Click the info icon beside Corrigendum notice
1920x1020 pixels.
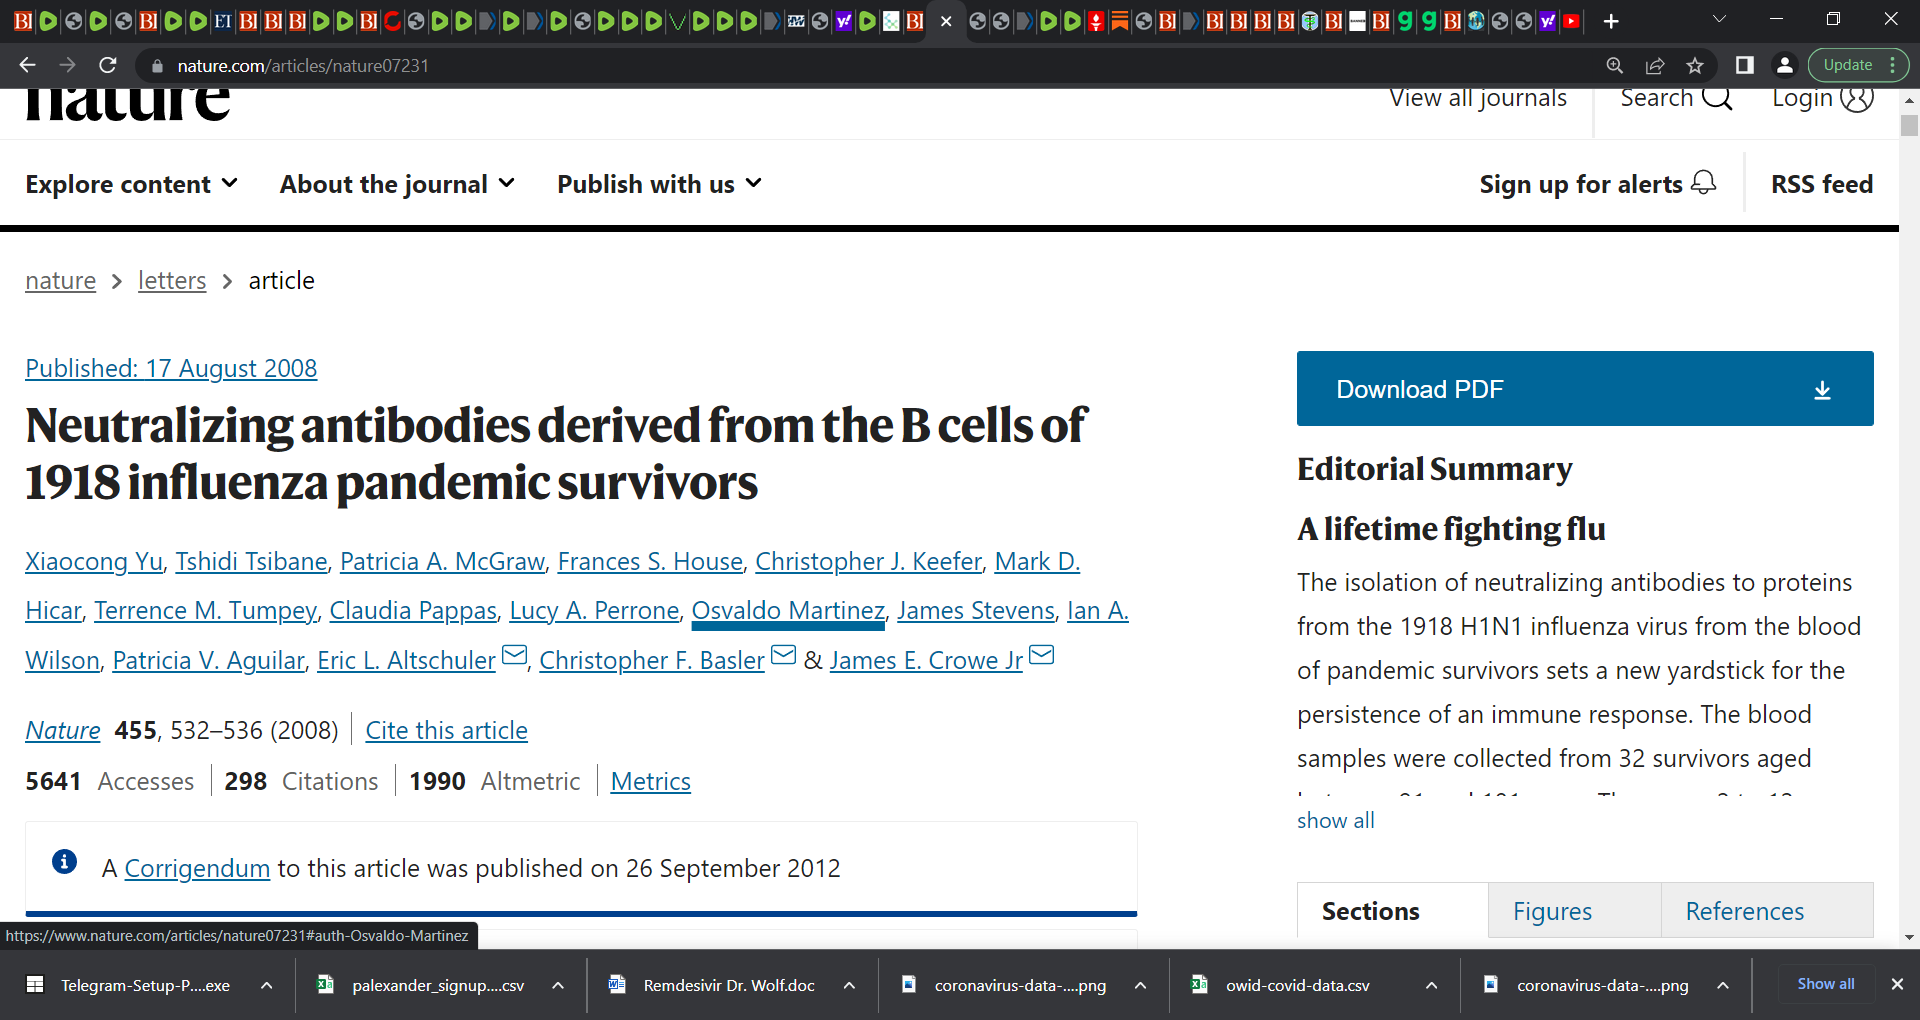[64, 861]
